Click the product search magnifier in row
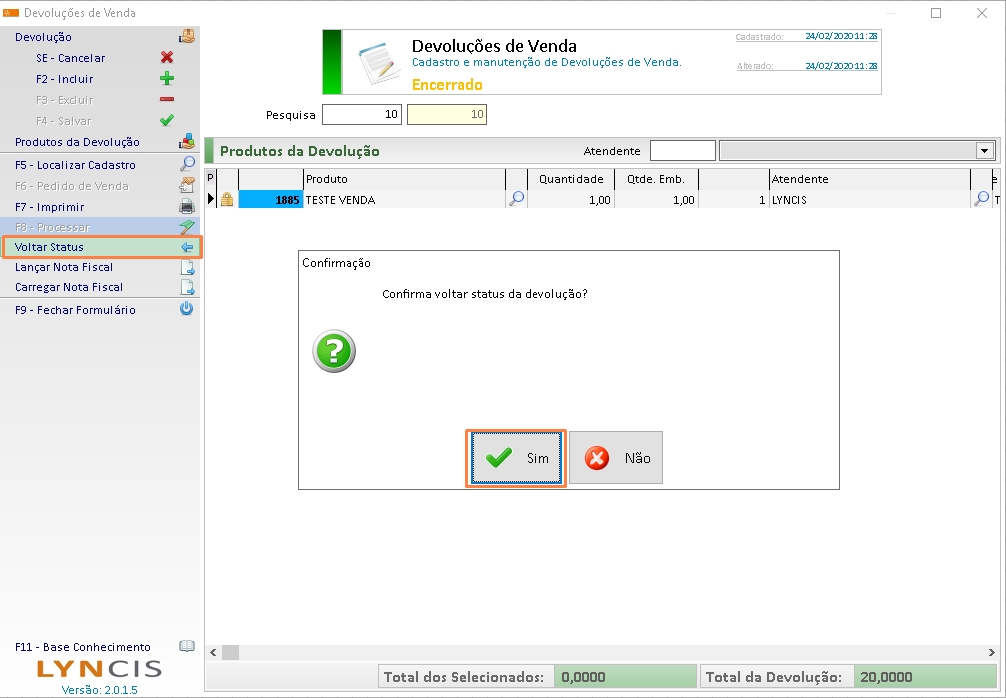This screenshot has height=698, width=1006. tap(516, 200)
